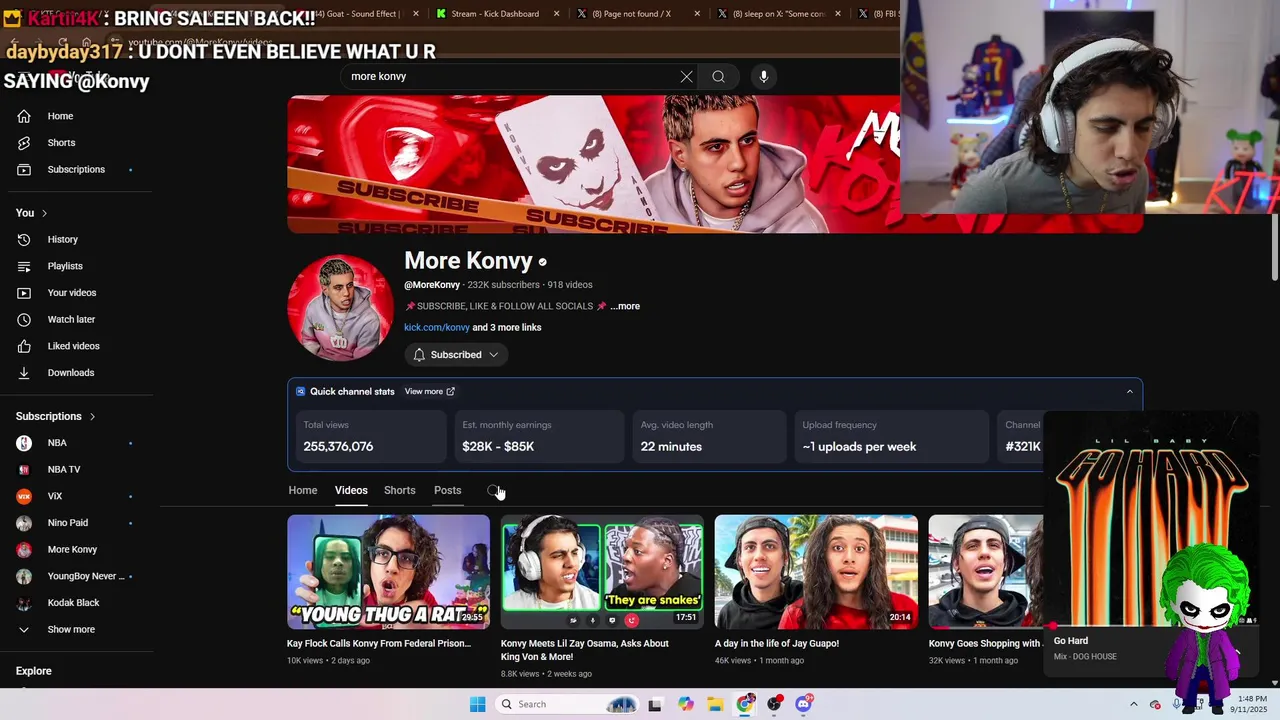Click View more in Quick channel stats
This screenshot has height=720, width=1280.
pos(429,392)
